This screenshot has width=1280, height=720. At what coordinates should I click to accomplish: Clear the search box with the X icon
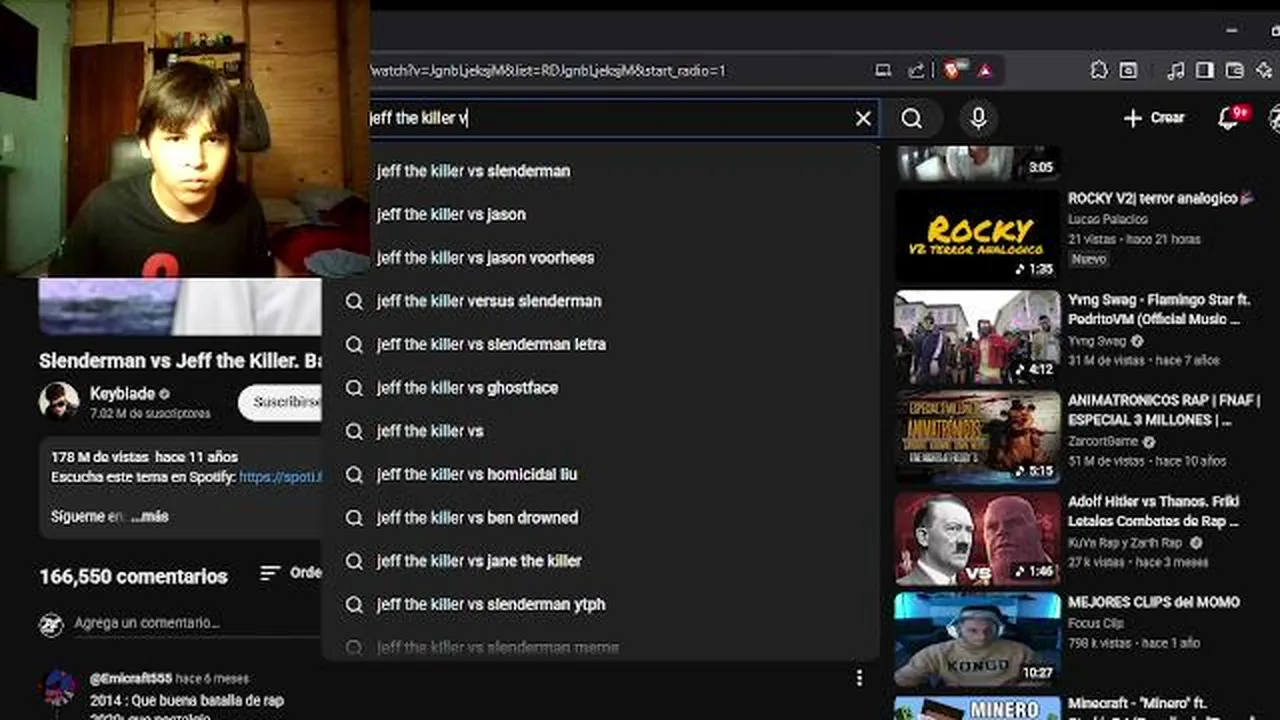click(863, 118)
